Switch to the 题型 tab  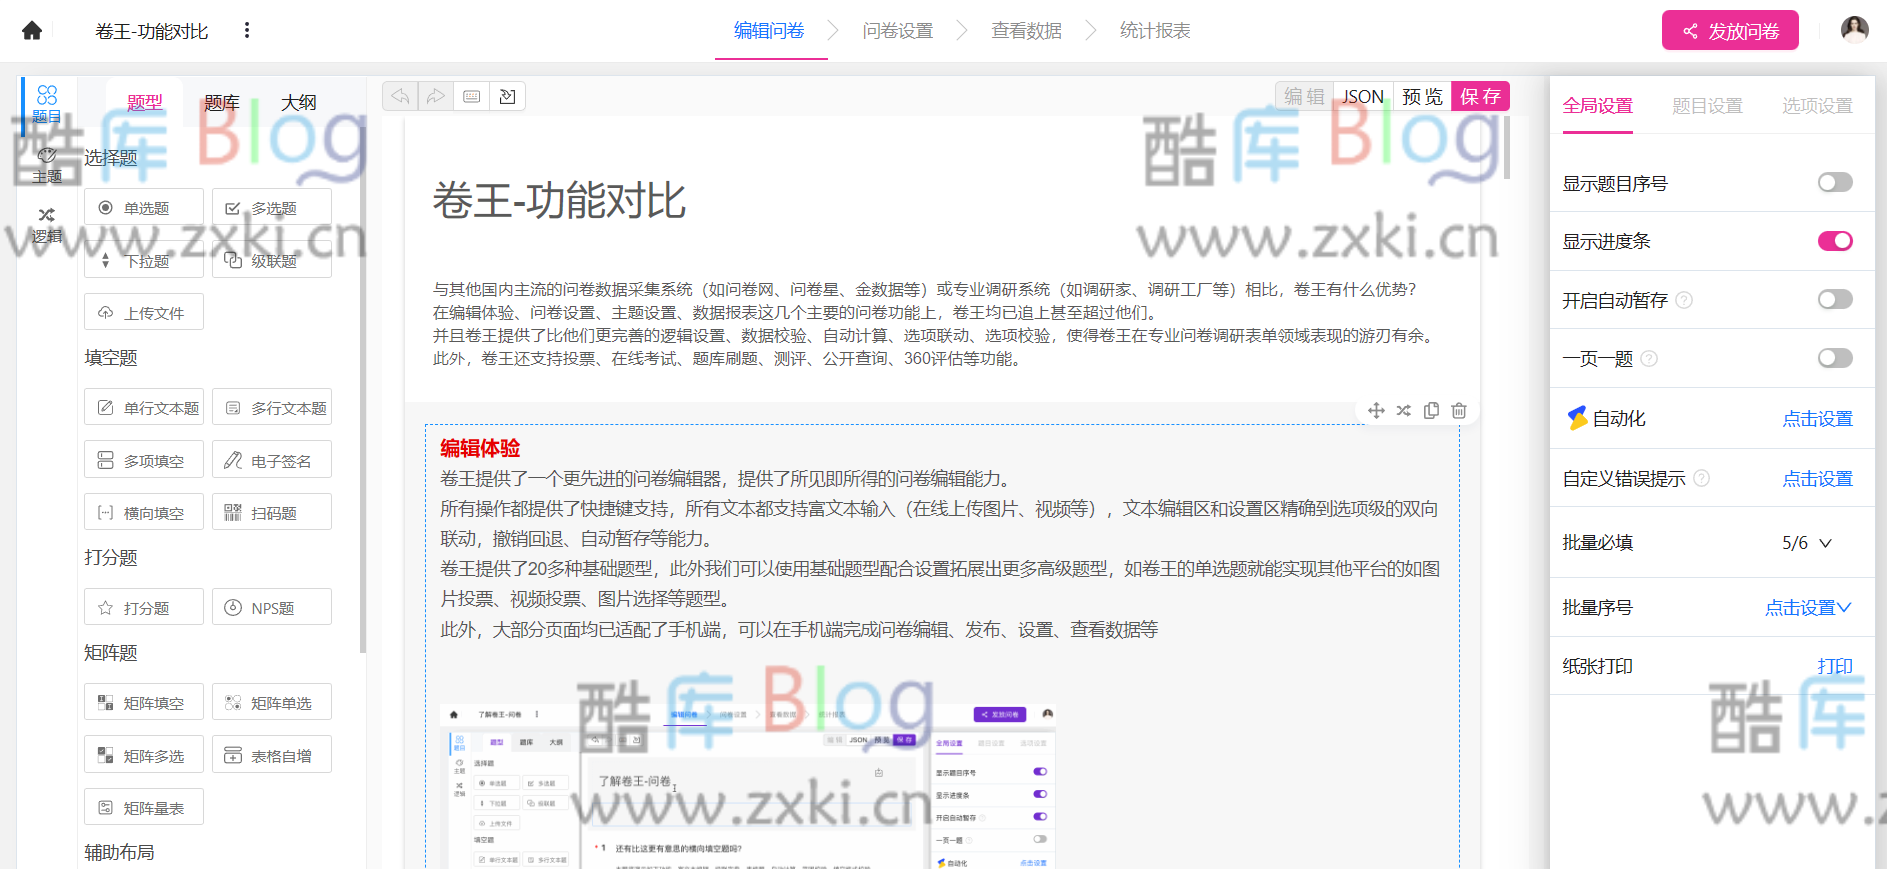[x=144, y=102]
